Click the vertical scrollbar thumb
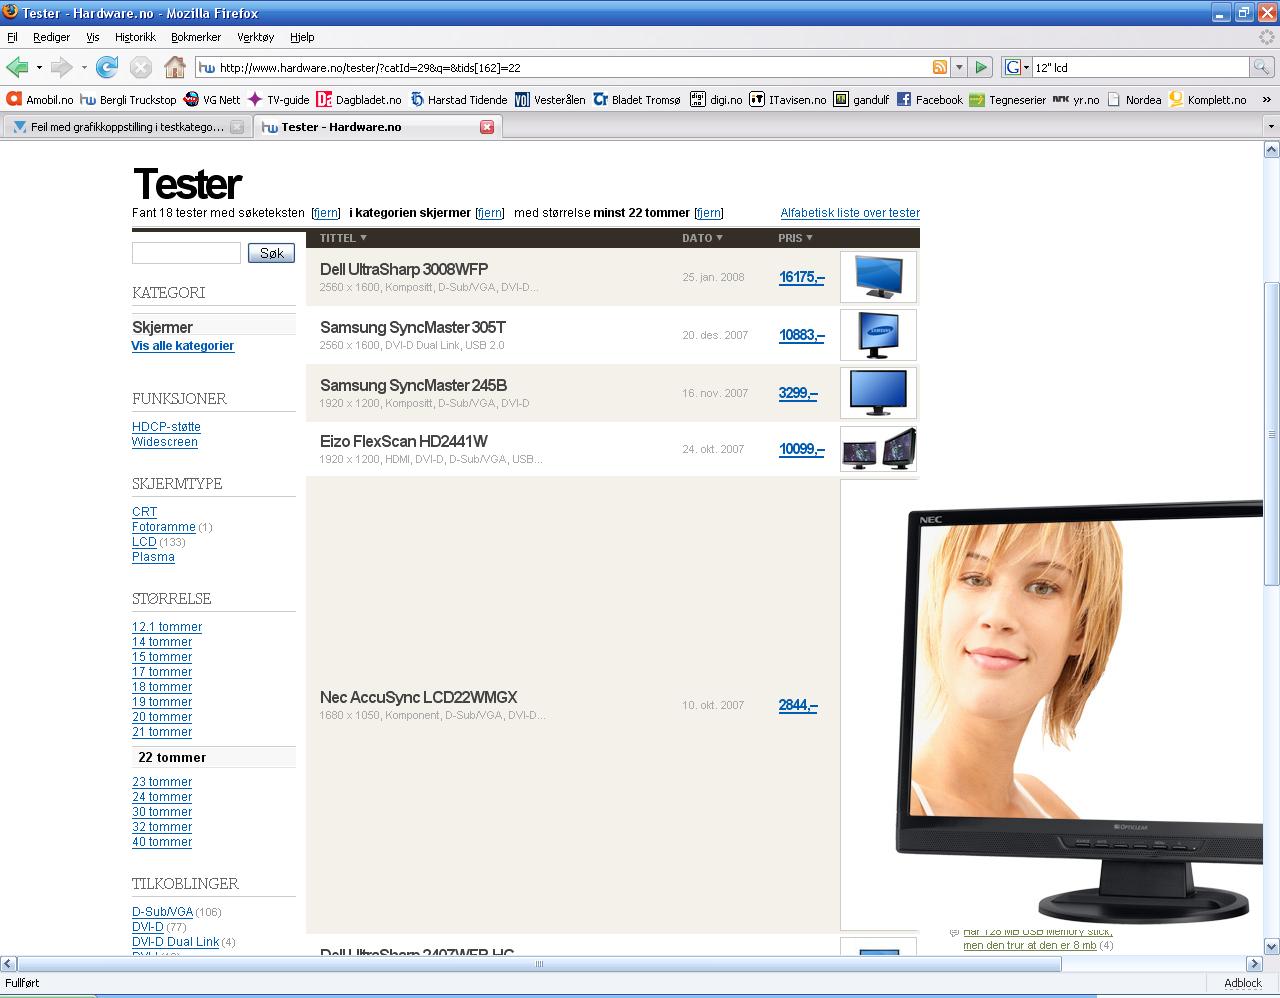 click(x=1272, y=435)
